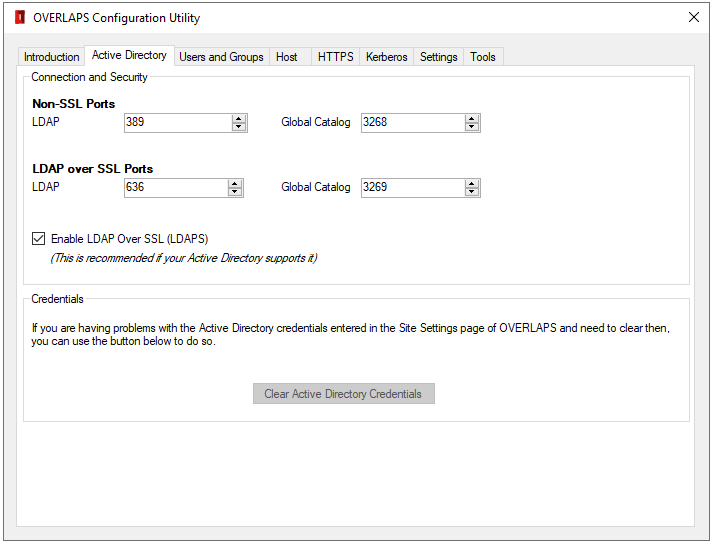Decrease SSL Global Catalog 3269 down arrow
Viewport: 712px width, 545px height.
pos(472,192)
